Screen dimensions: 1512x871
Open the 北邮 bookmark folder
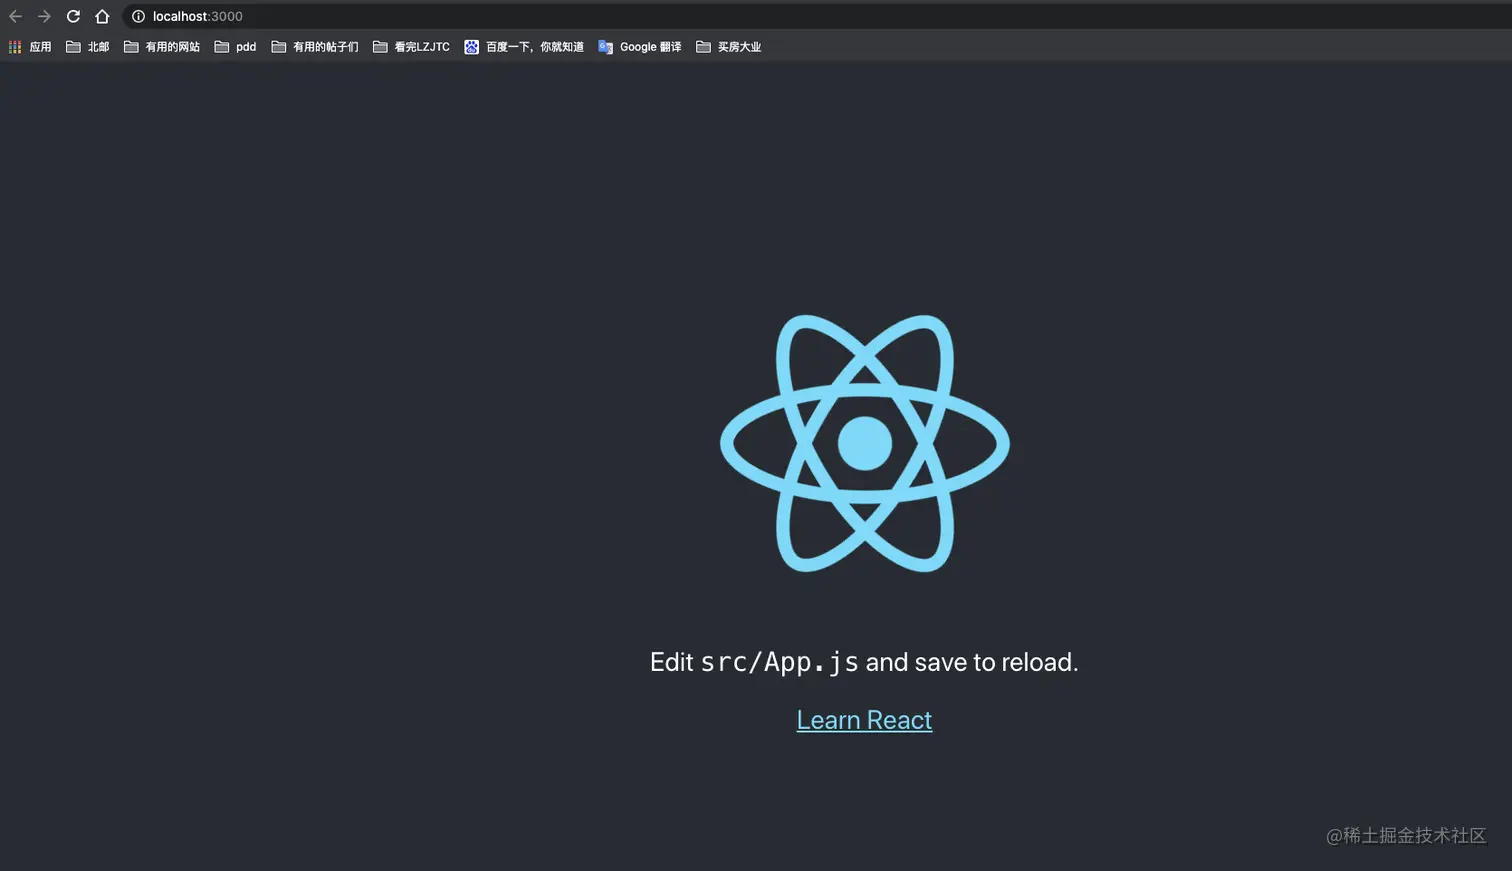(87, 47)
